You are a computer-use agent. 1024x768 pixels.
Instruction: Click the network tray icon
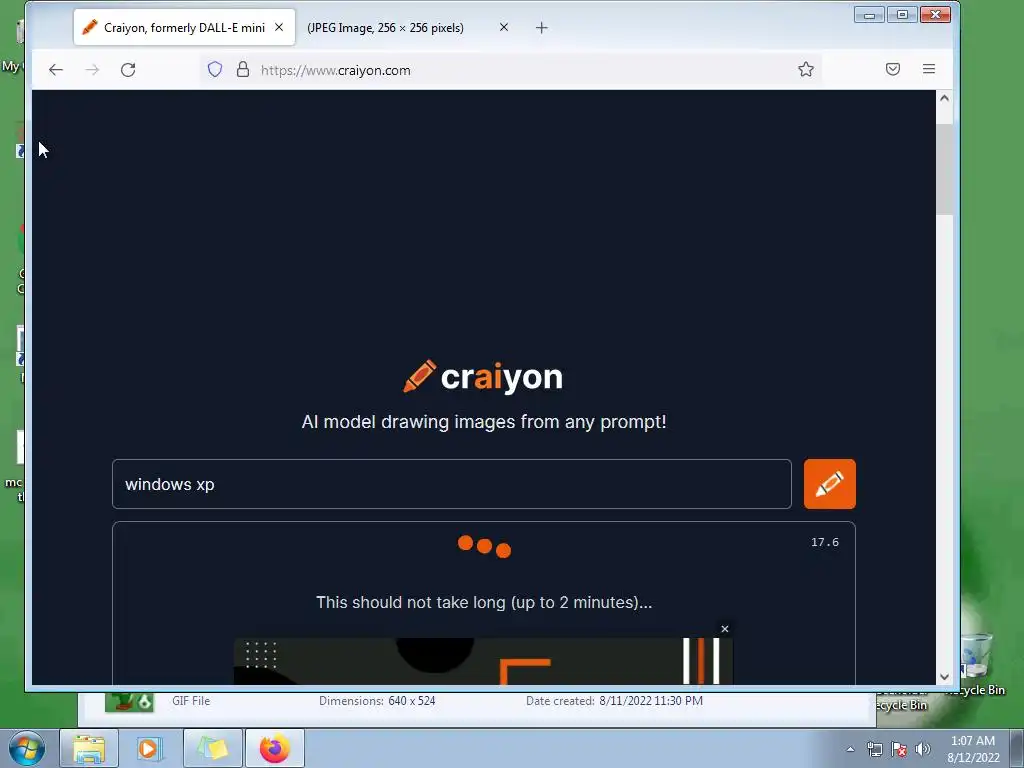874,749
